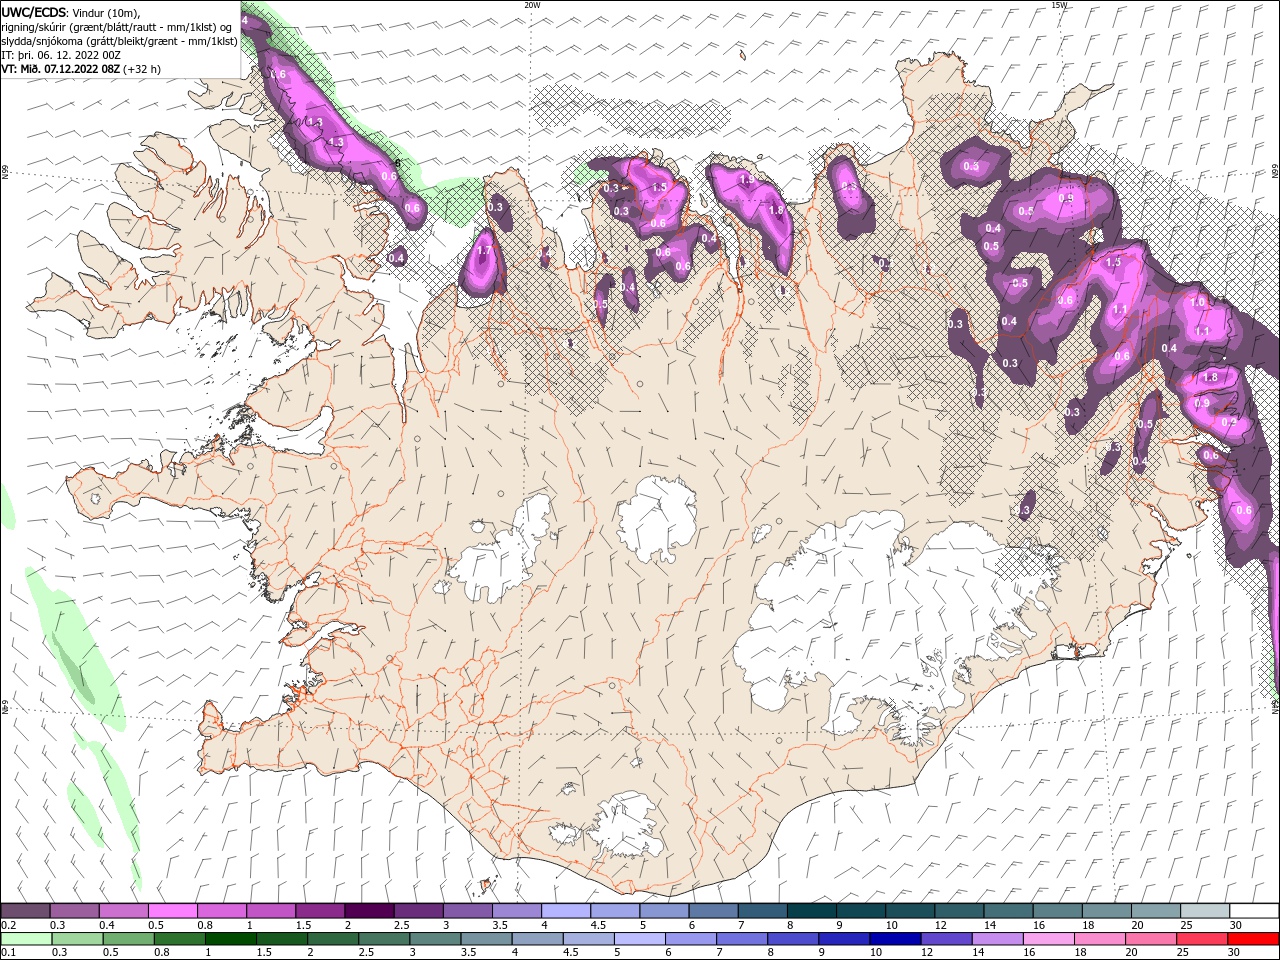
Task: Select the pale grey 25 snowfall swatch
Action: (x=1206, y=910)
